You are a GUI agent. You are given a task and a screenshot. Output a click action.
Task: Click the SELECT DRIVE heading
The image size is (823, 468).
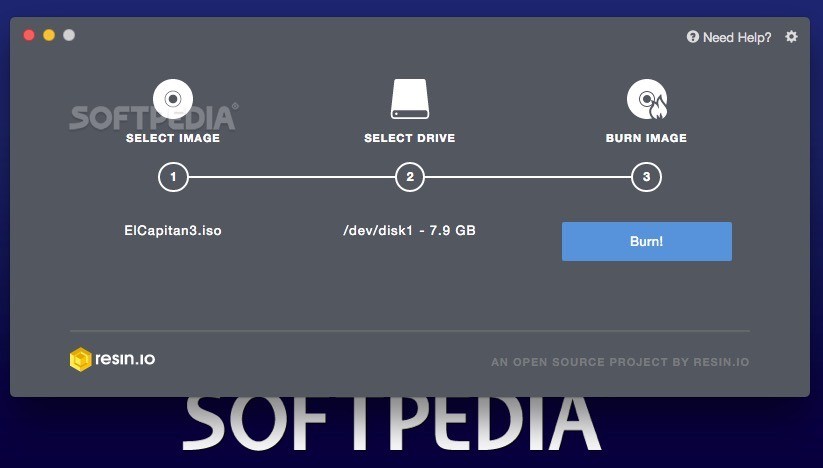tap(409, 138)
